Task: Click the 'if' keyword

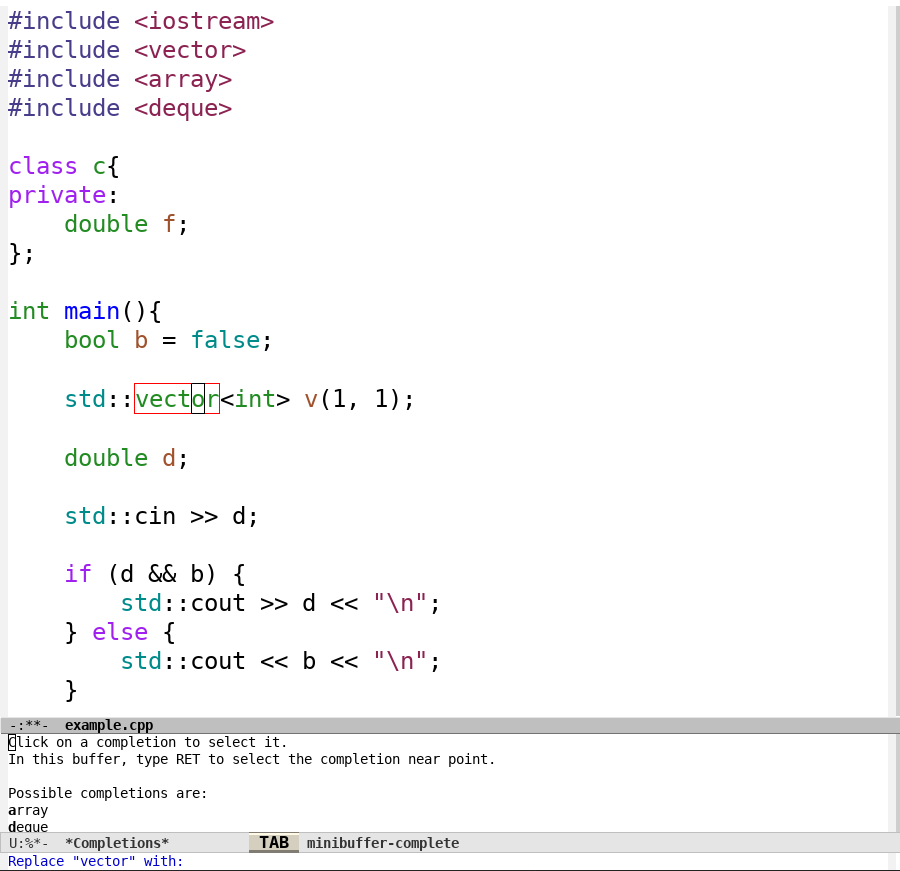Action: tap(78, 574)
